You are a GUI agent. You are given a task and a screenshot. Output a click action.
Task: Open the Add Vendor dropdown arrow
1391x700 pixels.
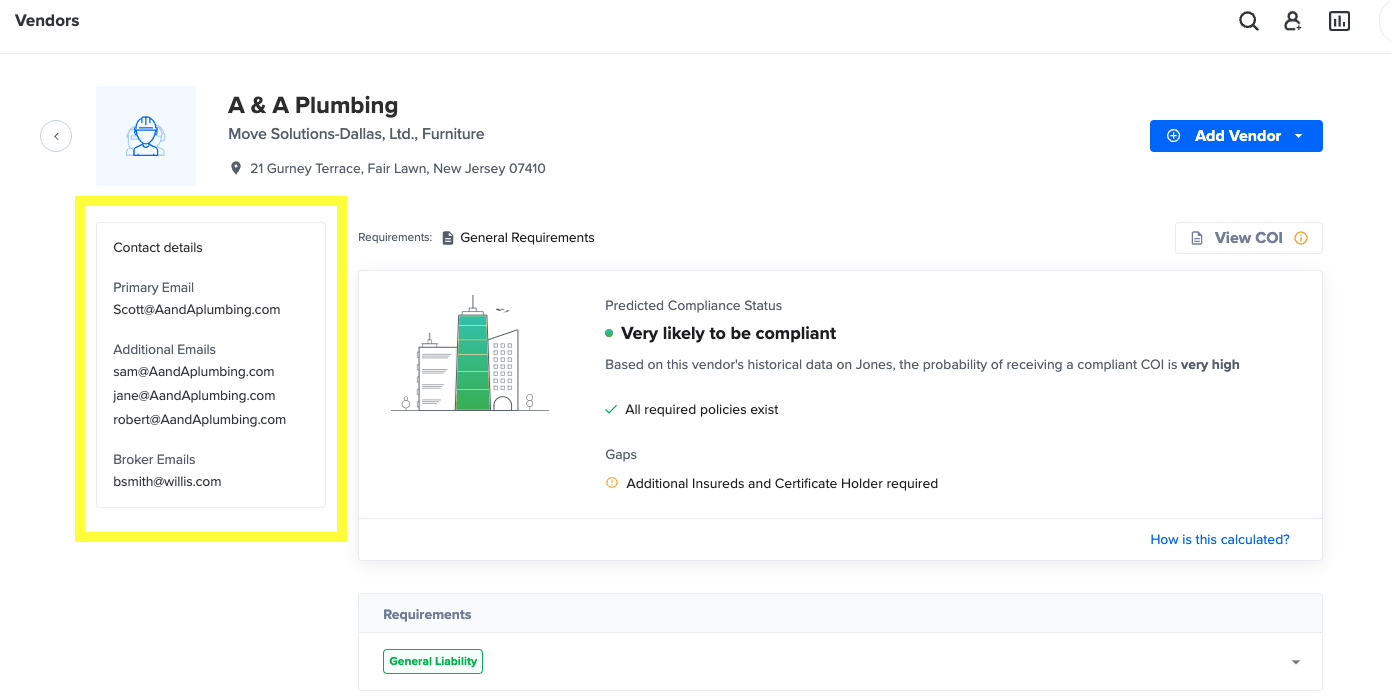coord(1299,136)
